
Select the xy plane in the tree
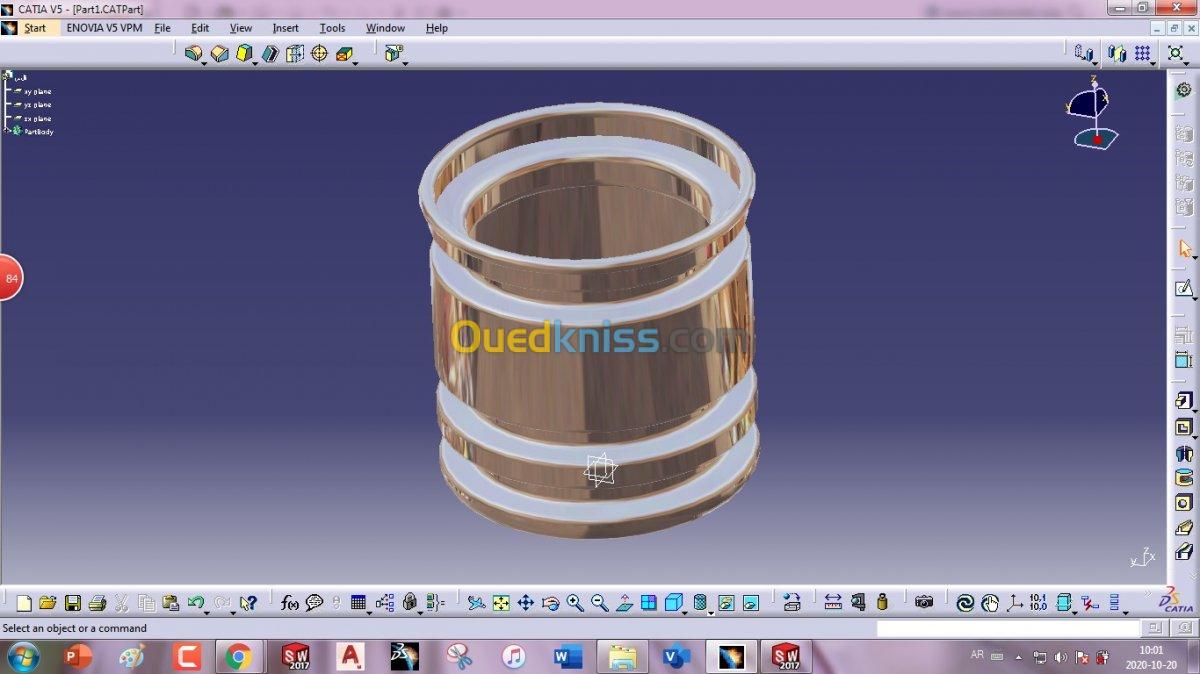37,91
